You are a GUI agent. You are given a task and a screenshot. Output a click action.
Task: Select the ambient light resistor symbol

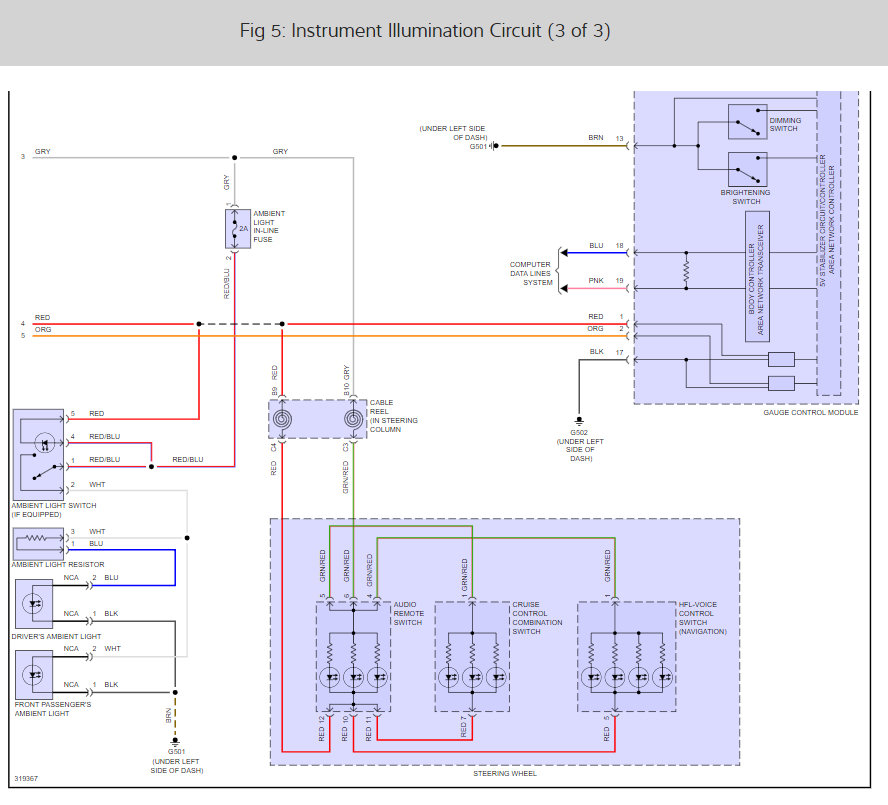(37, 543)
